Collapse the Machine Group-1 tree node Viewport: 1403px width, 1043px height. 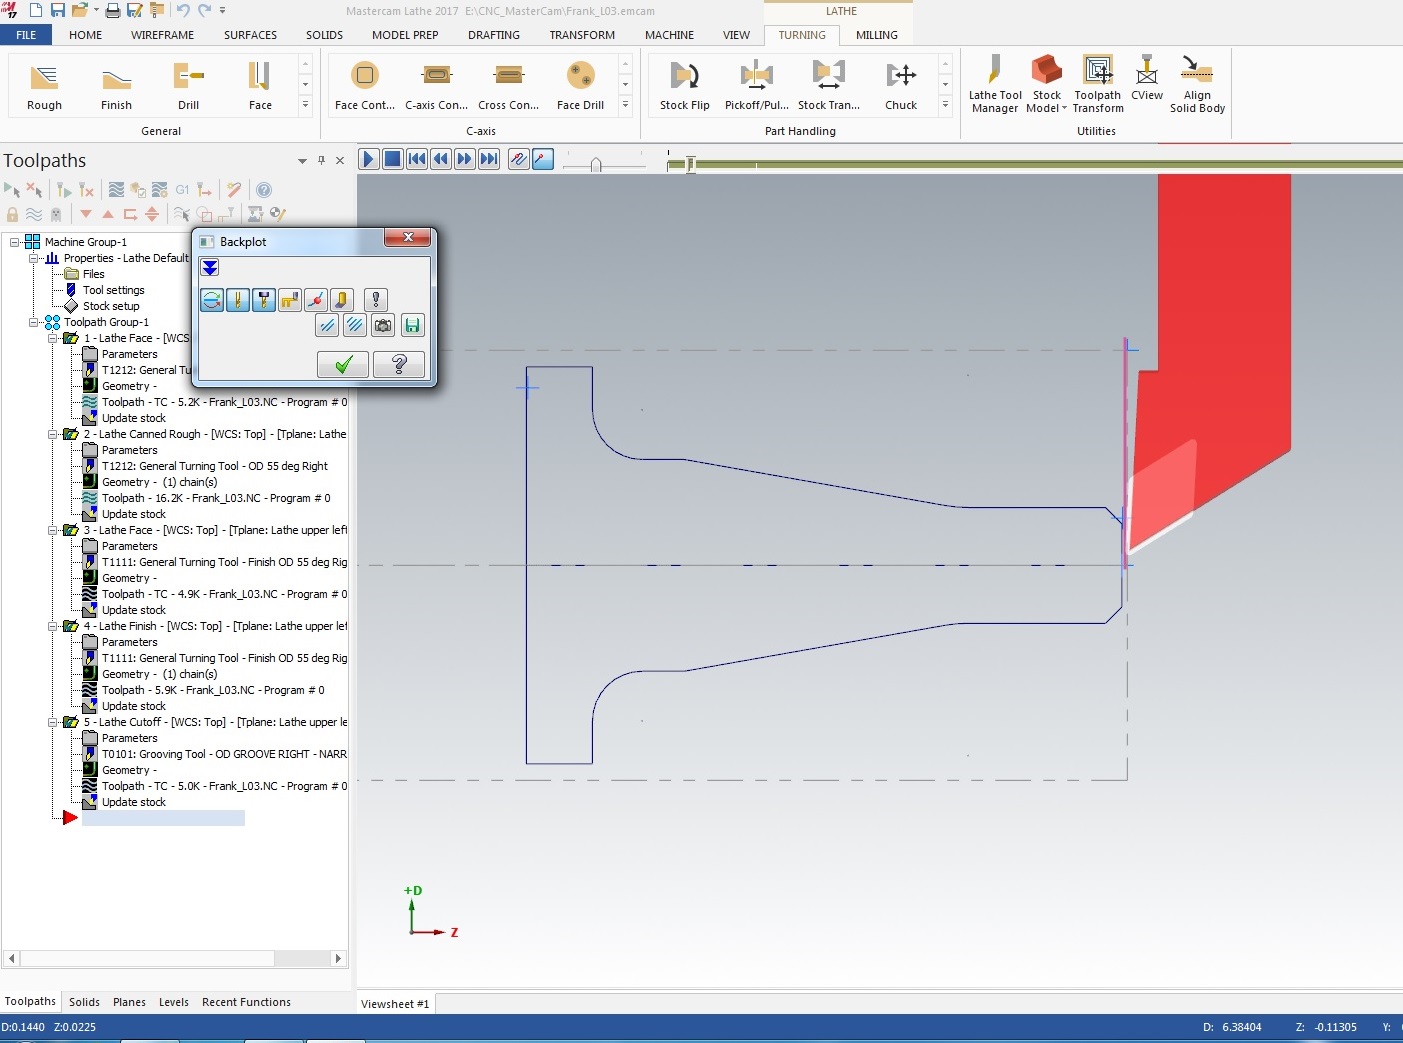(16, 242)
